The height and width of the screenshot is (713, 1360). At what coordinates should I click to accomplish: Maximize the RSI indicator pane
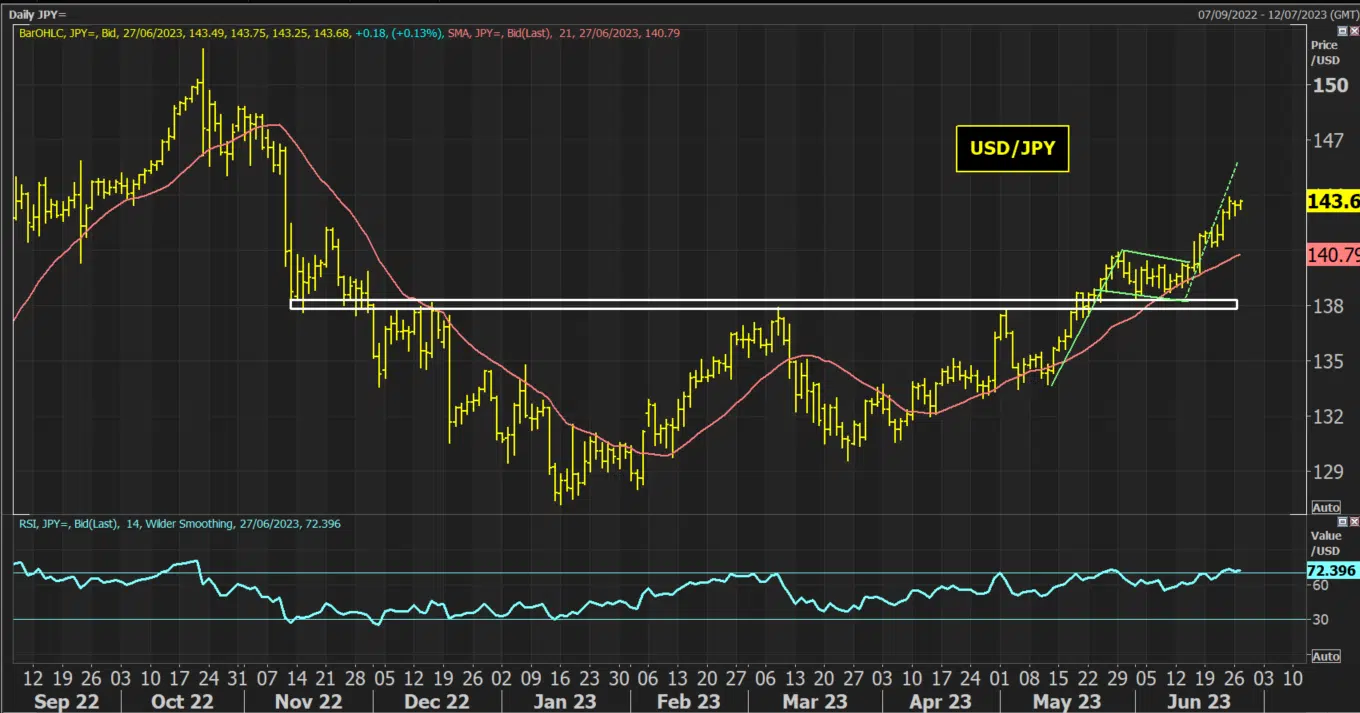[x=1342, y=522]
